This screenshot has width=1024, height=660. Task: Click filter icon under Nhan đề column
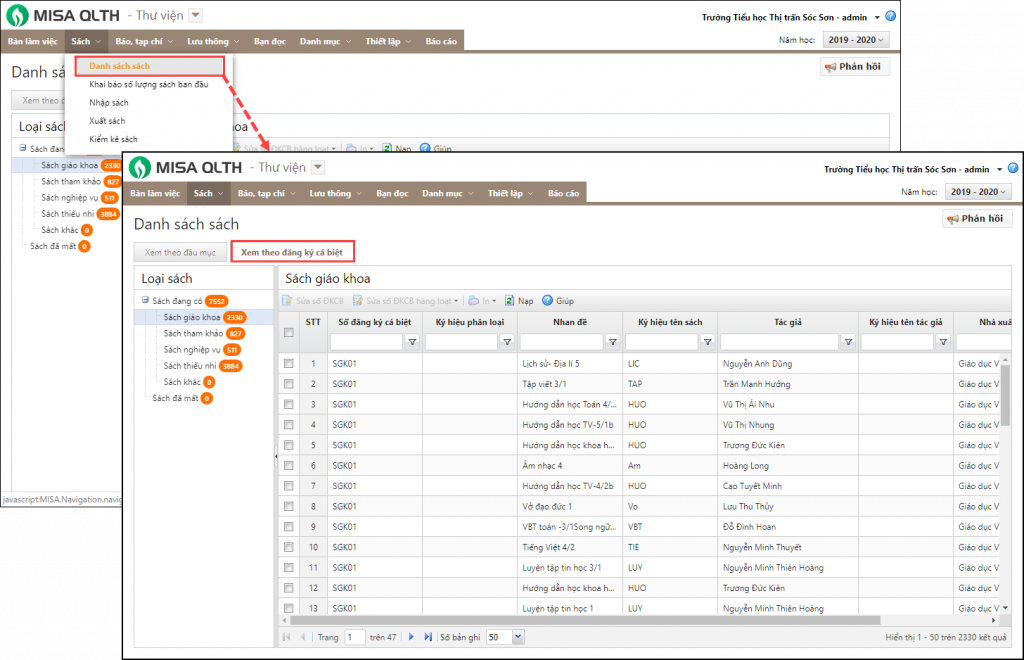[610, 342]
